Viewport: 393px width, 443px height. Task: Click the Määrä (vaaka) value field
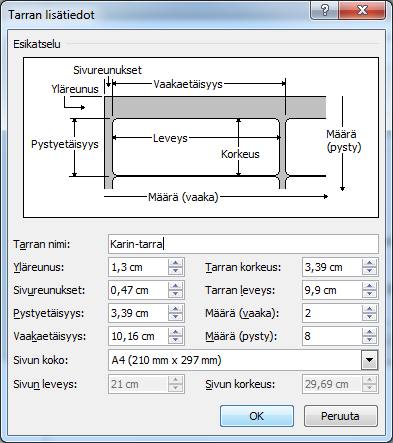332,313
